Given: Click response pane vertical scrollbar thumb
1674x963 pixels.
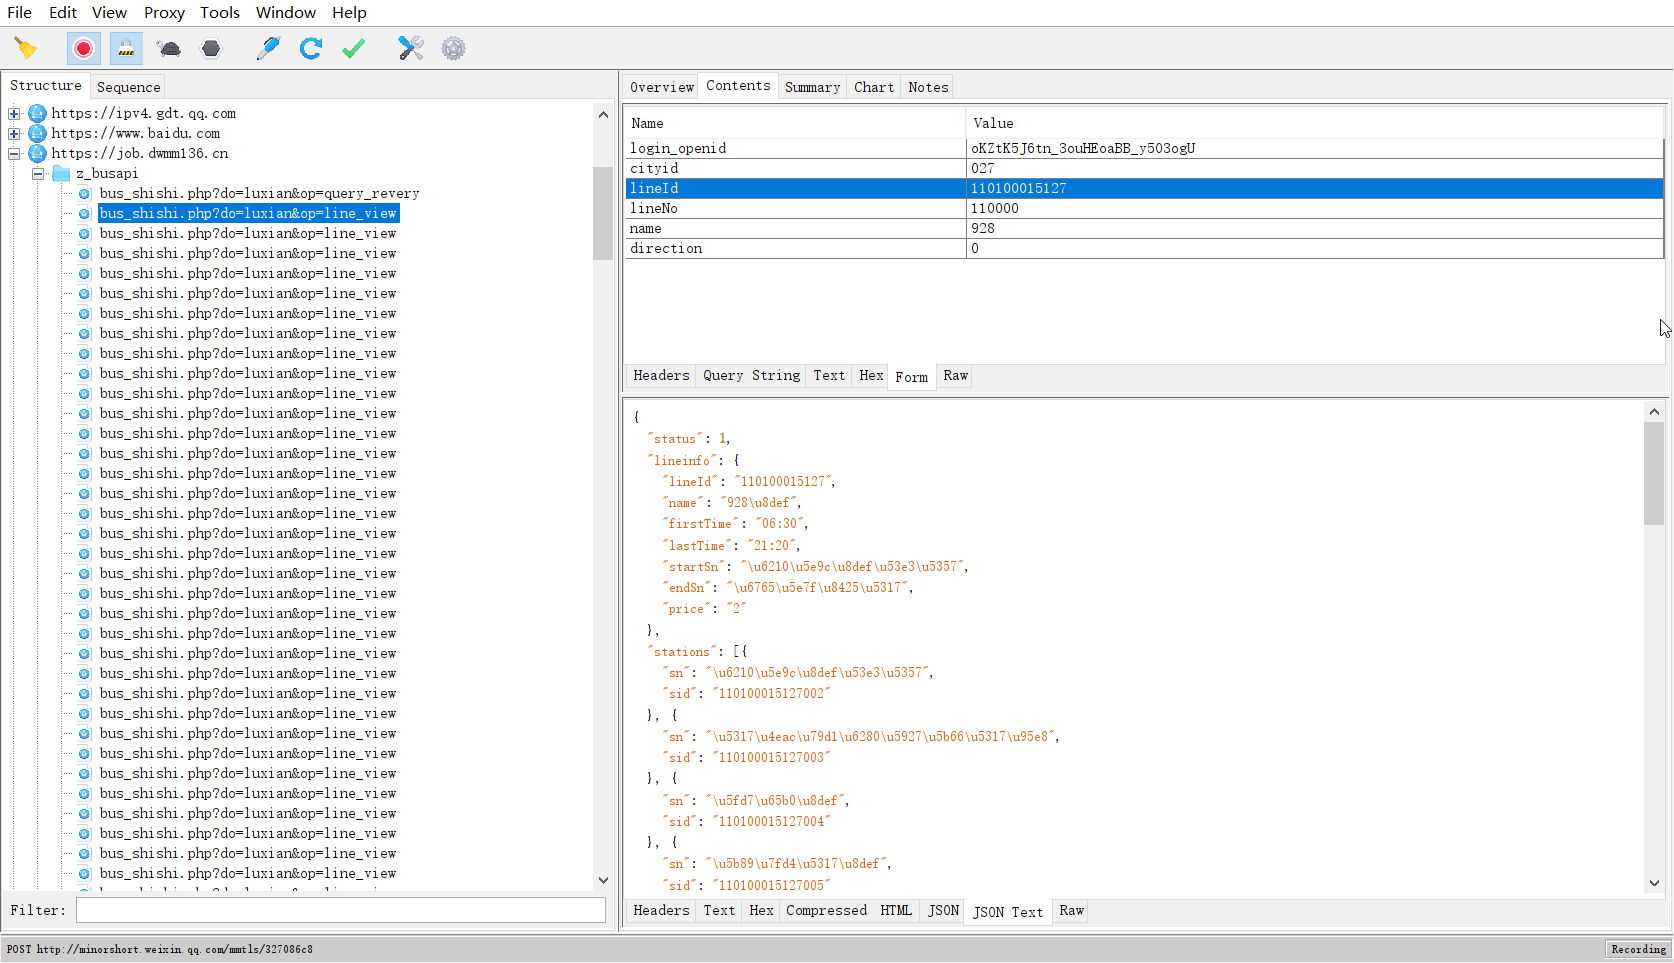Looking at the screenshot, I should (x=1654, y=473).
